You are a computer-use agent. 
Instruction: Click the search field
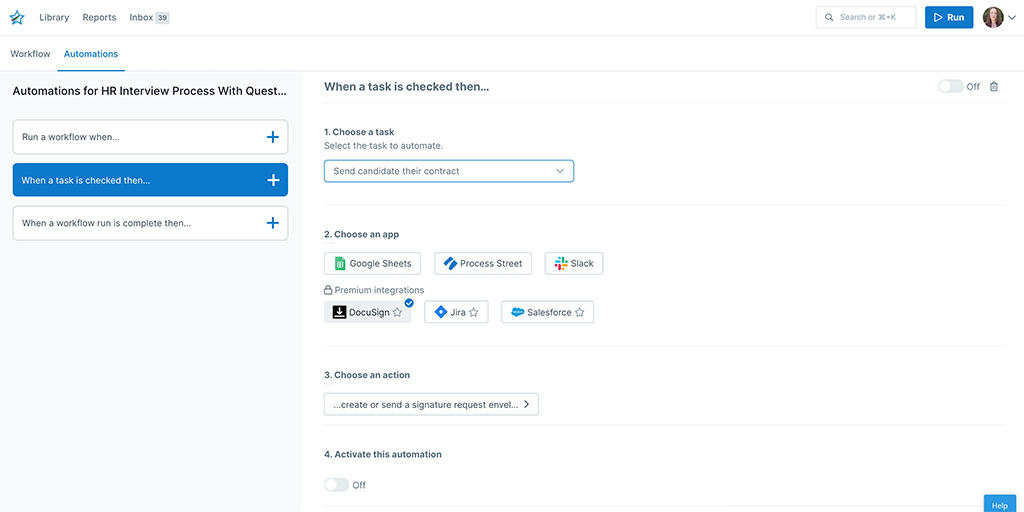pyautogui.click(x=866, y=18)
